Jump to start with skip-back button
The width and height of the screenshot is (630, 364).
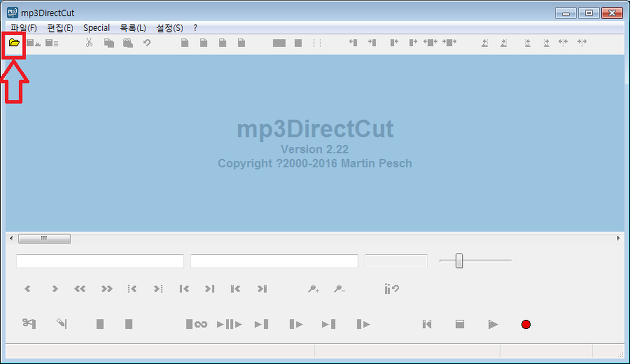coord(427,324)
